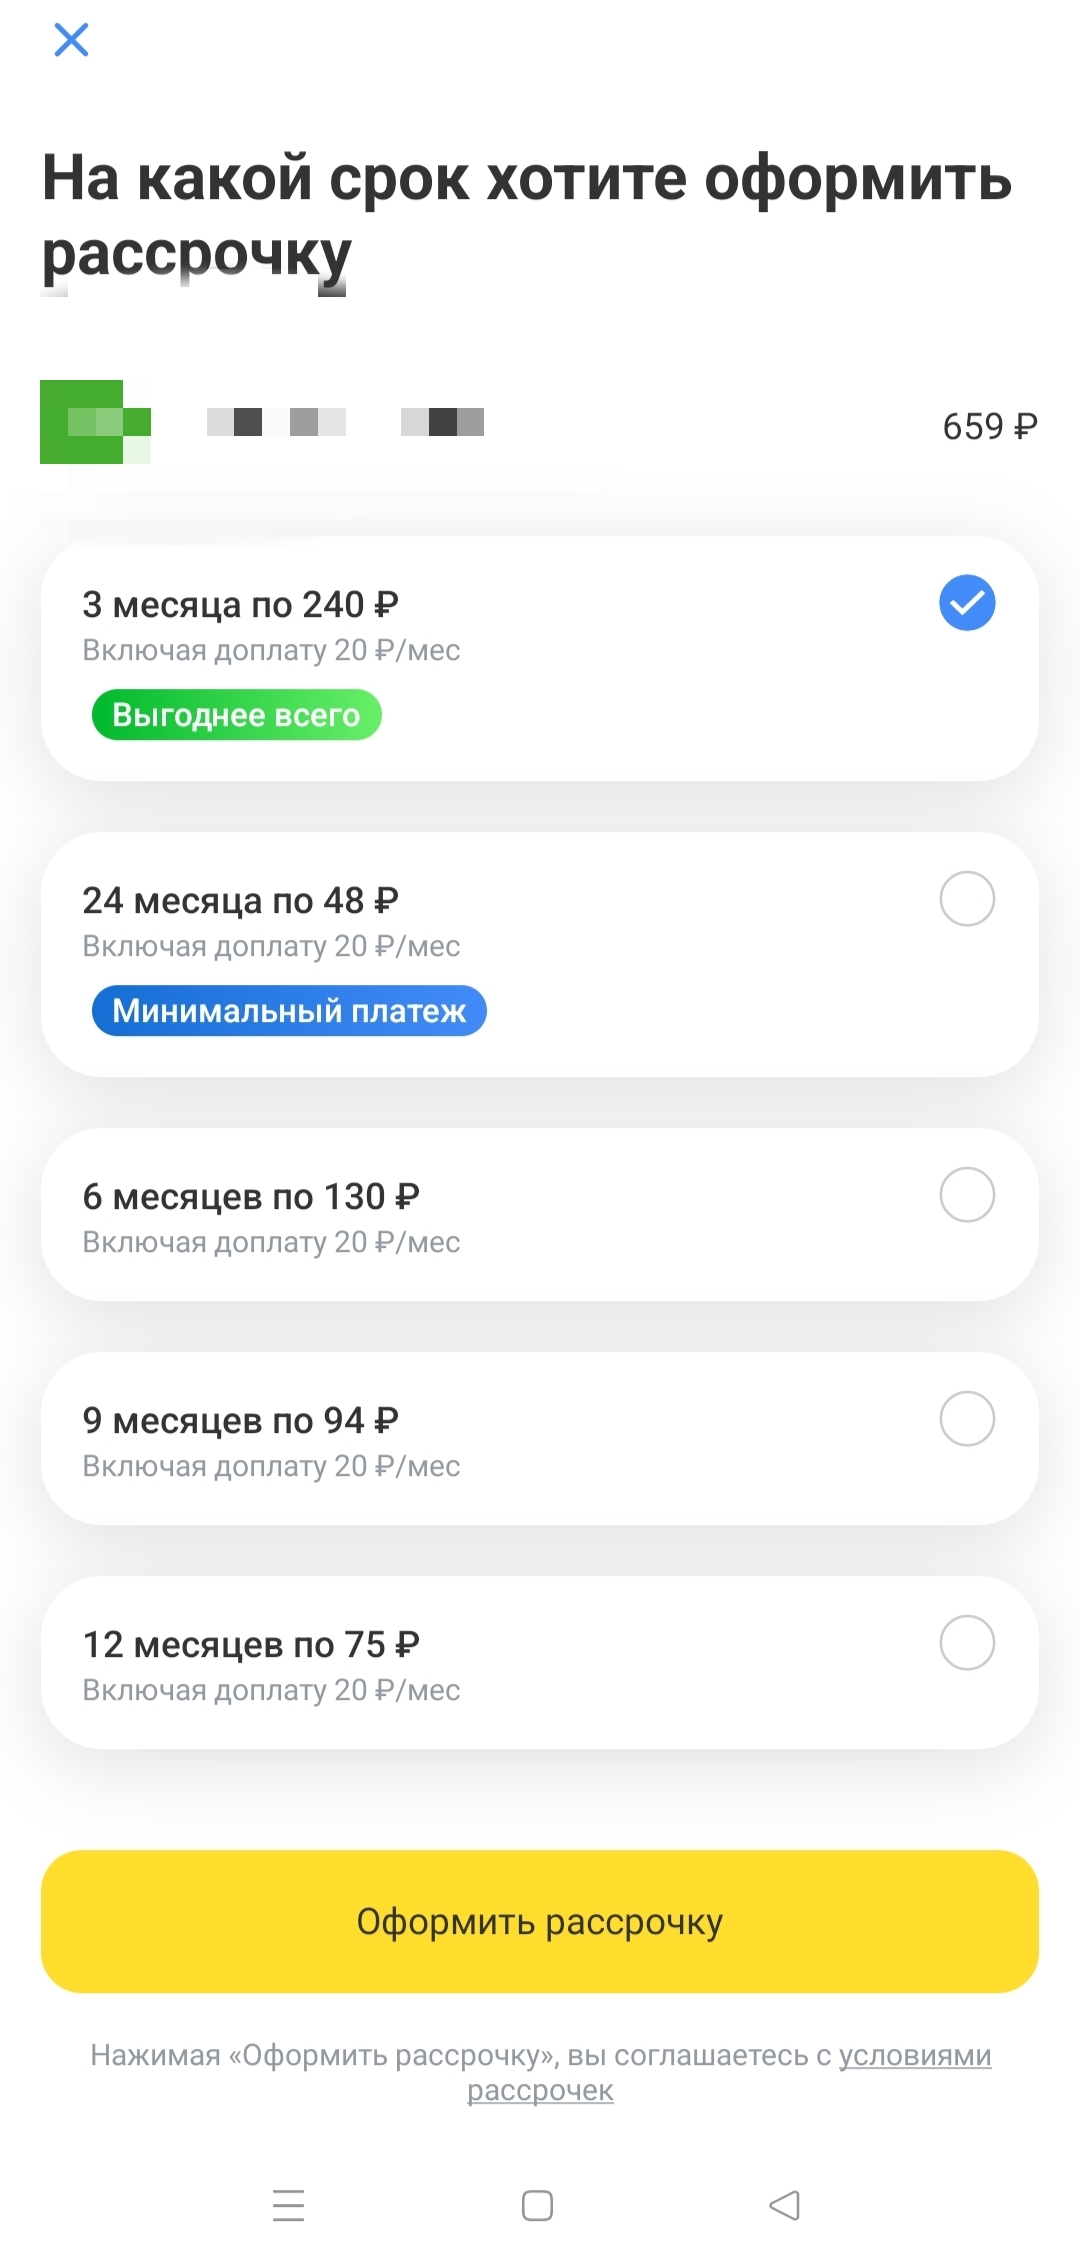Open the условиями рассрочек link

pos(729,2072)
